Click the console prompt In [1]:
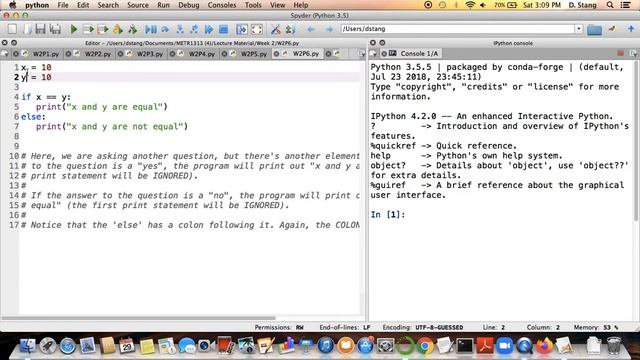 click(x=388, y=214)
